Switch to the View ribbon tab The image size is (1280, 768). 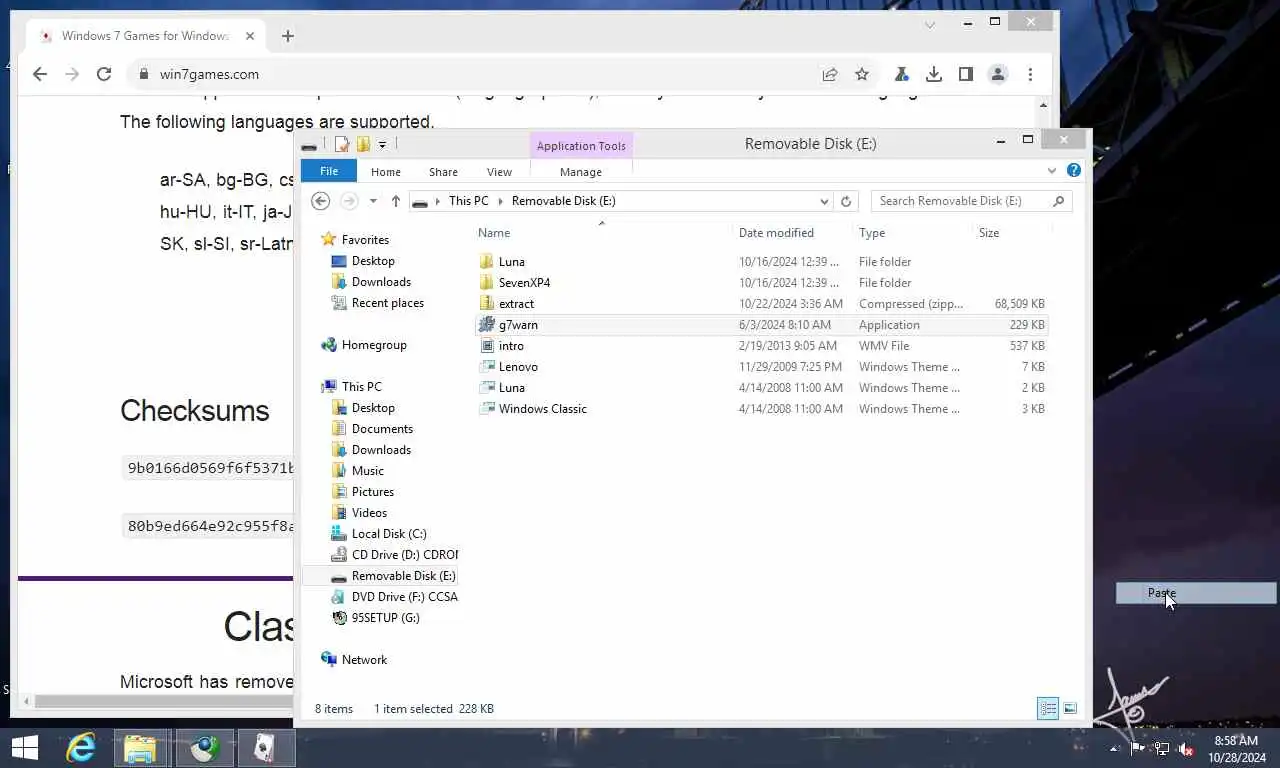pyautogui.click(x=499, y=172)
